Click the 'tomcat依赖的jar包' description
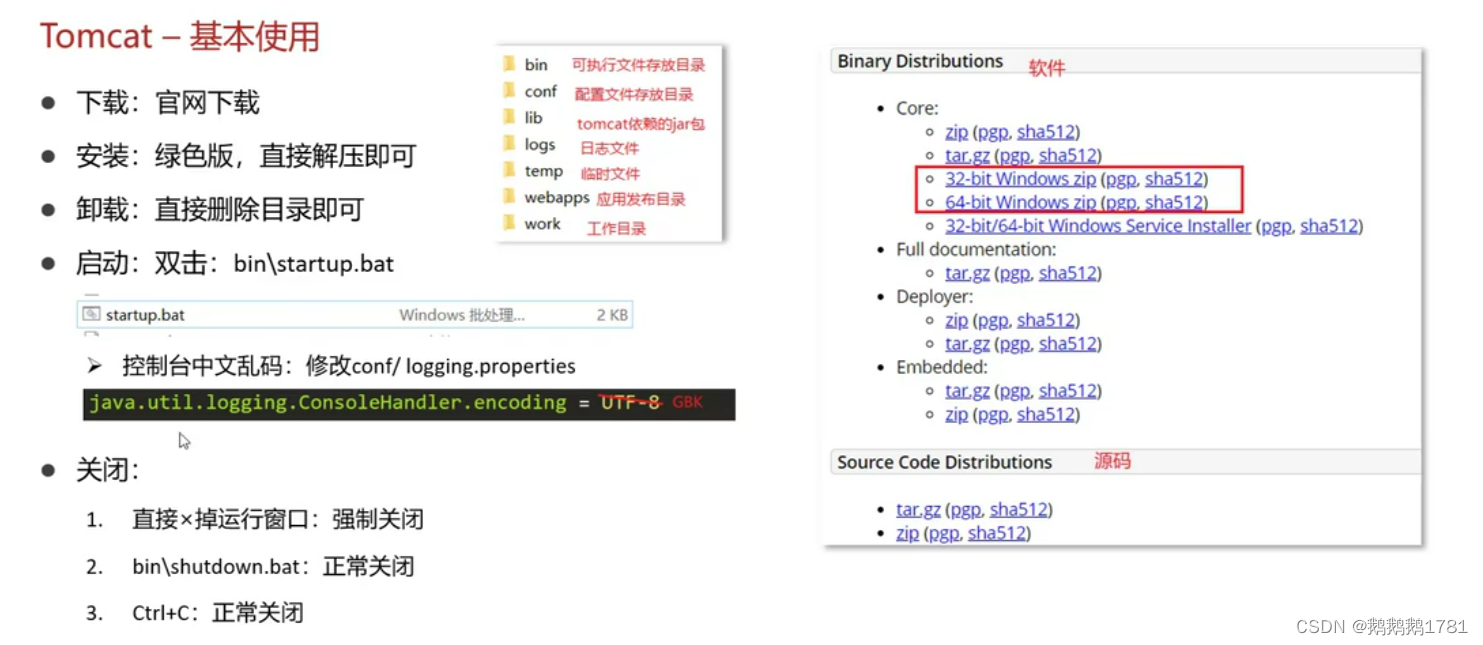Viewport: 1483px width, 645px height. (x=641, y=124)
